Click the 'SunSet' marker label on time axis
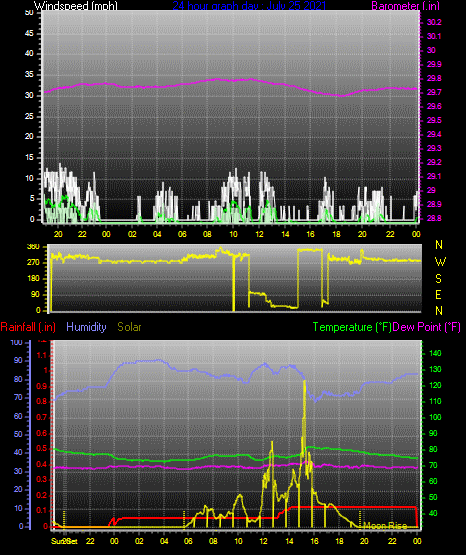The image size is (466, 555). tap(64, 541)
